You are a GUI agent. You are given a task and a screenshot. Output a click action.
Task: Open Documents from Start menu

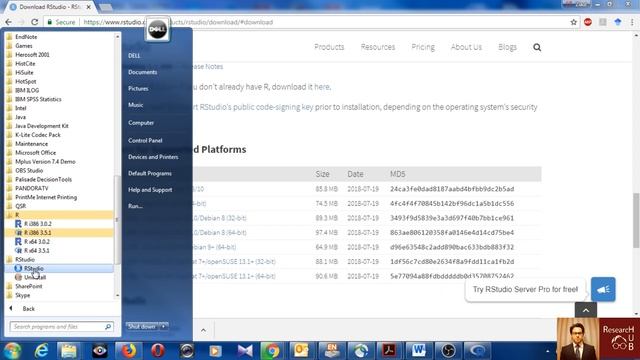click(142, 72)
